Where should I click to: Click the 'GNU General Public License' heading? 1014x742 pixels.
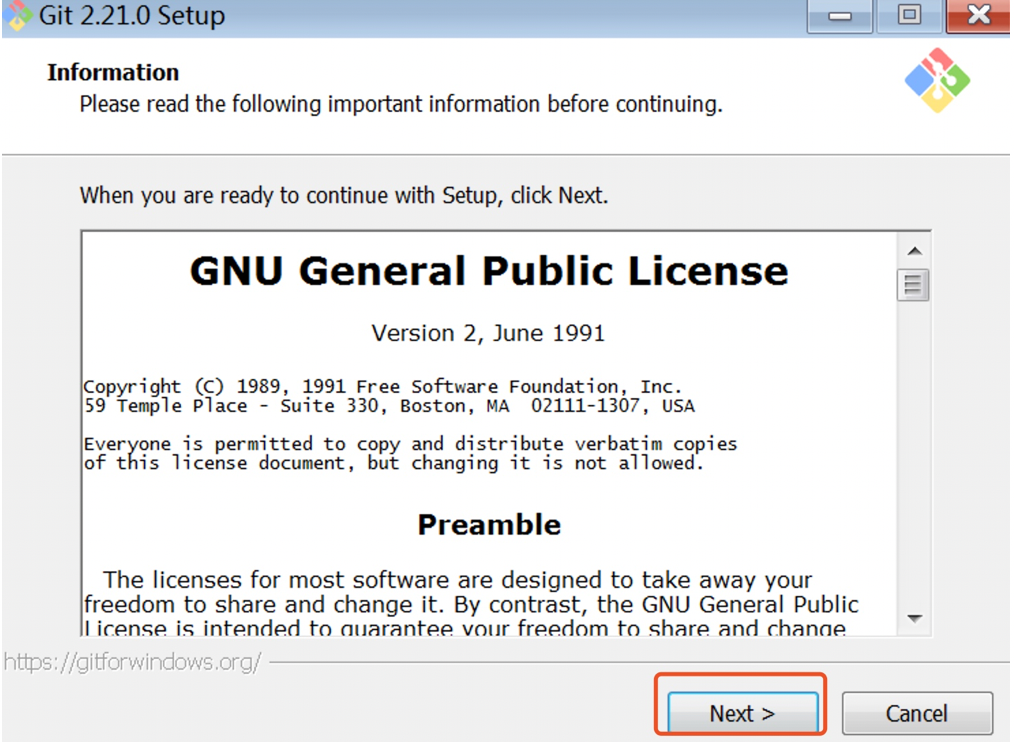(489, 270)
